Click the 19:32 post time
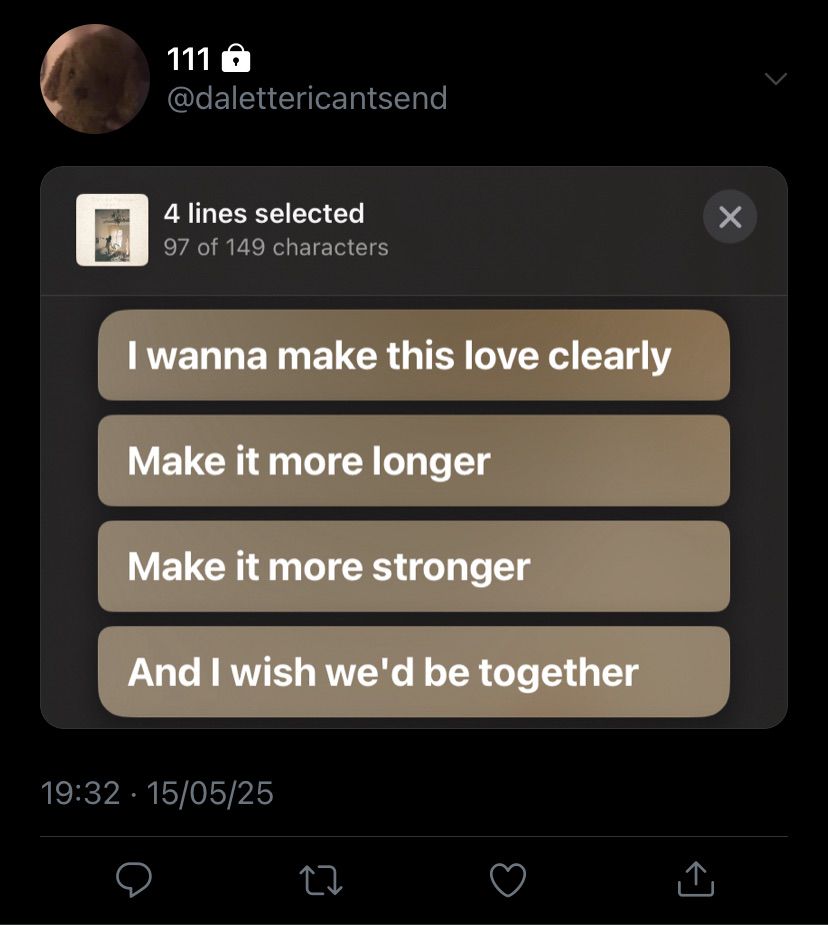Viewport: 828px width, 925px height. point(80,793)
